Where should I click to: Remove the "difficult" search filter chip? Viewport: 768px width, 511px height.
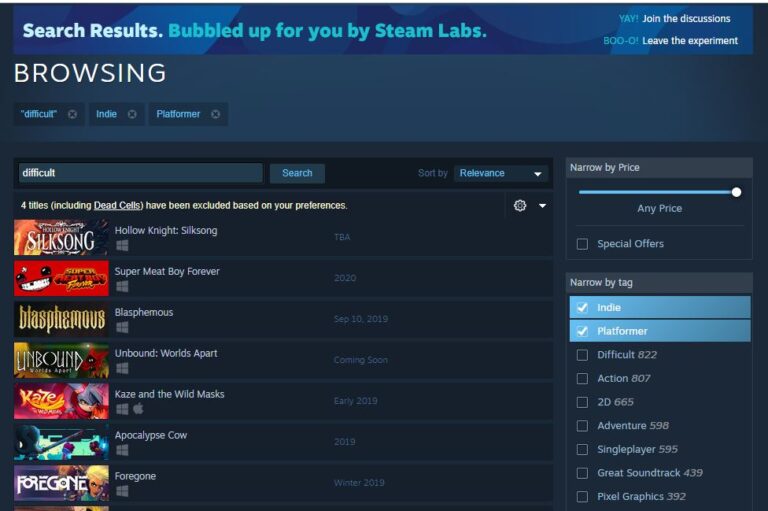pyautogui.click(x=72, y=114)
